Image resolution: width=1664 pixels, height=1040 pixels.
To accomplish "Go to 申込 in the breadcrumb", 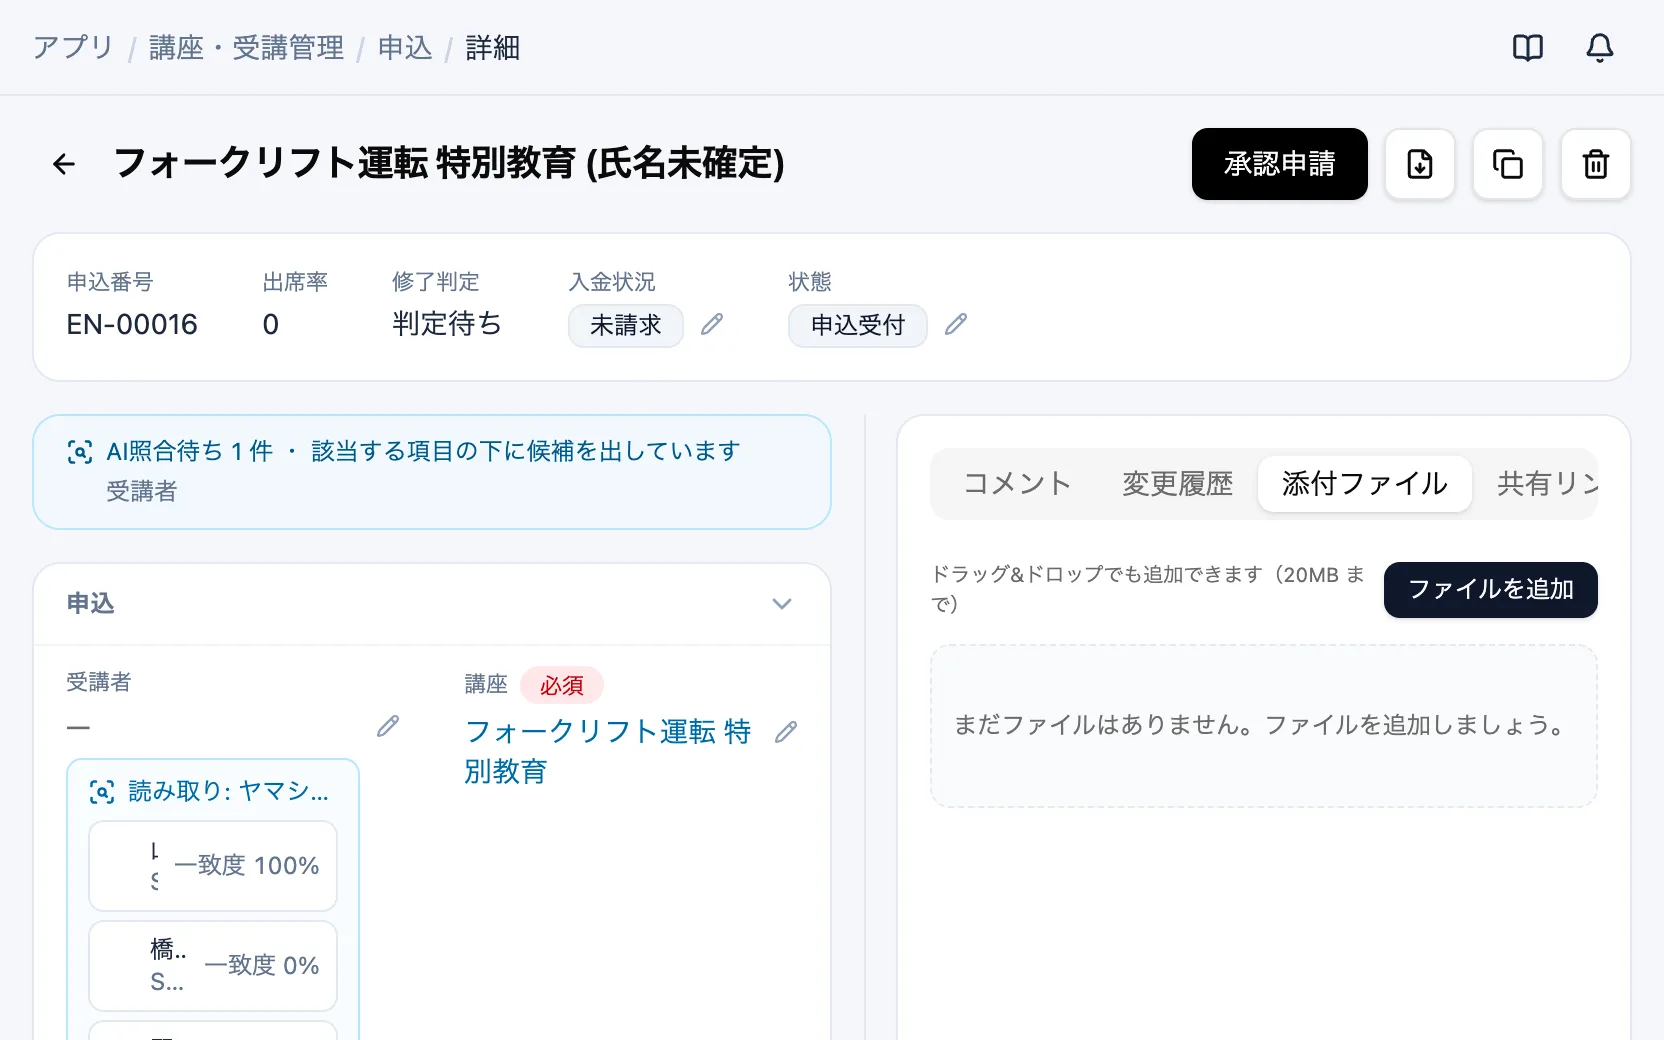I will (x=405, y=47).
